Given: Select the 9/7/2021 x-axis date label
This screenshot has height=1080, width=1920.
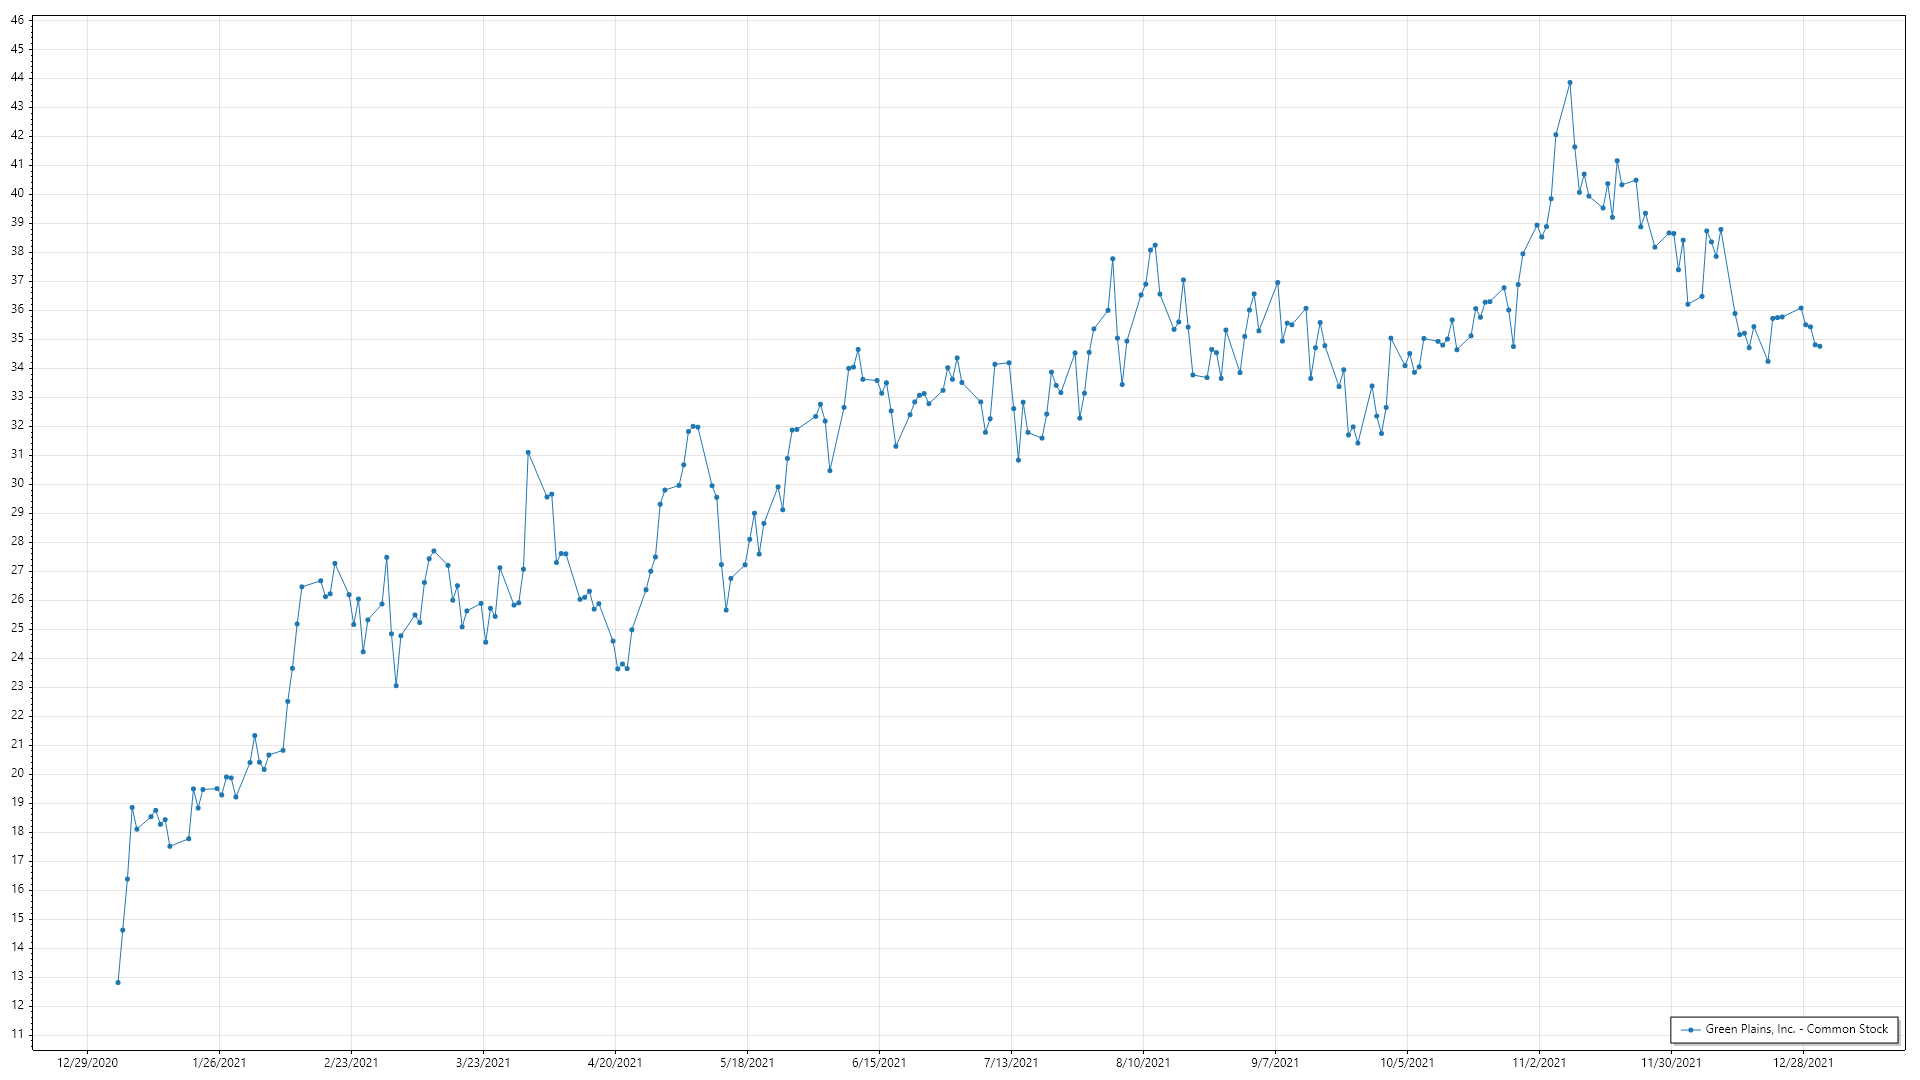Looking at the screenshot, I should click(1275, 1063).
